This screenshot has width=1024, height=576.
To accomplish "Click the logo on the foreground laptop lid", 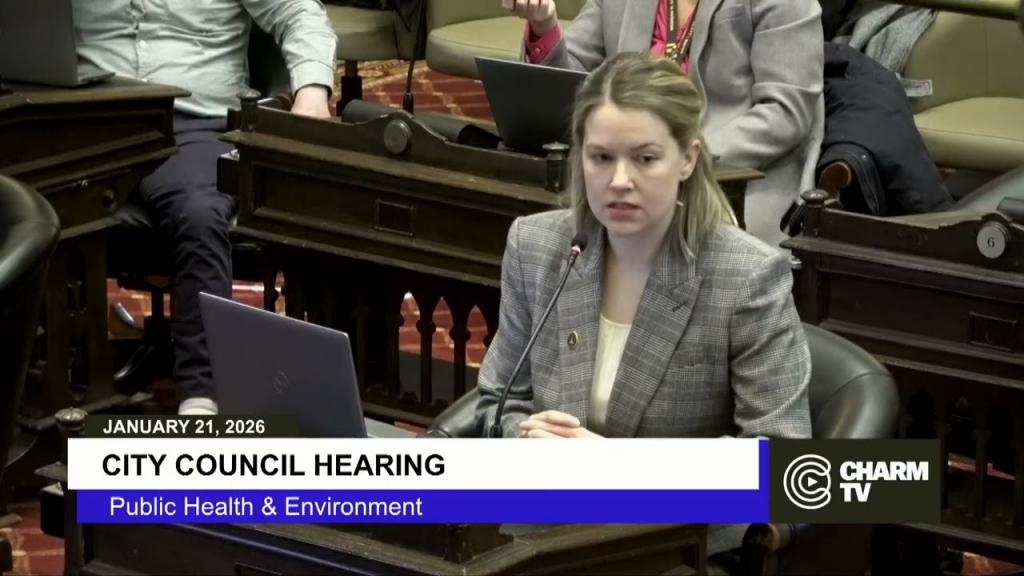I will coord(279,381).
